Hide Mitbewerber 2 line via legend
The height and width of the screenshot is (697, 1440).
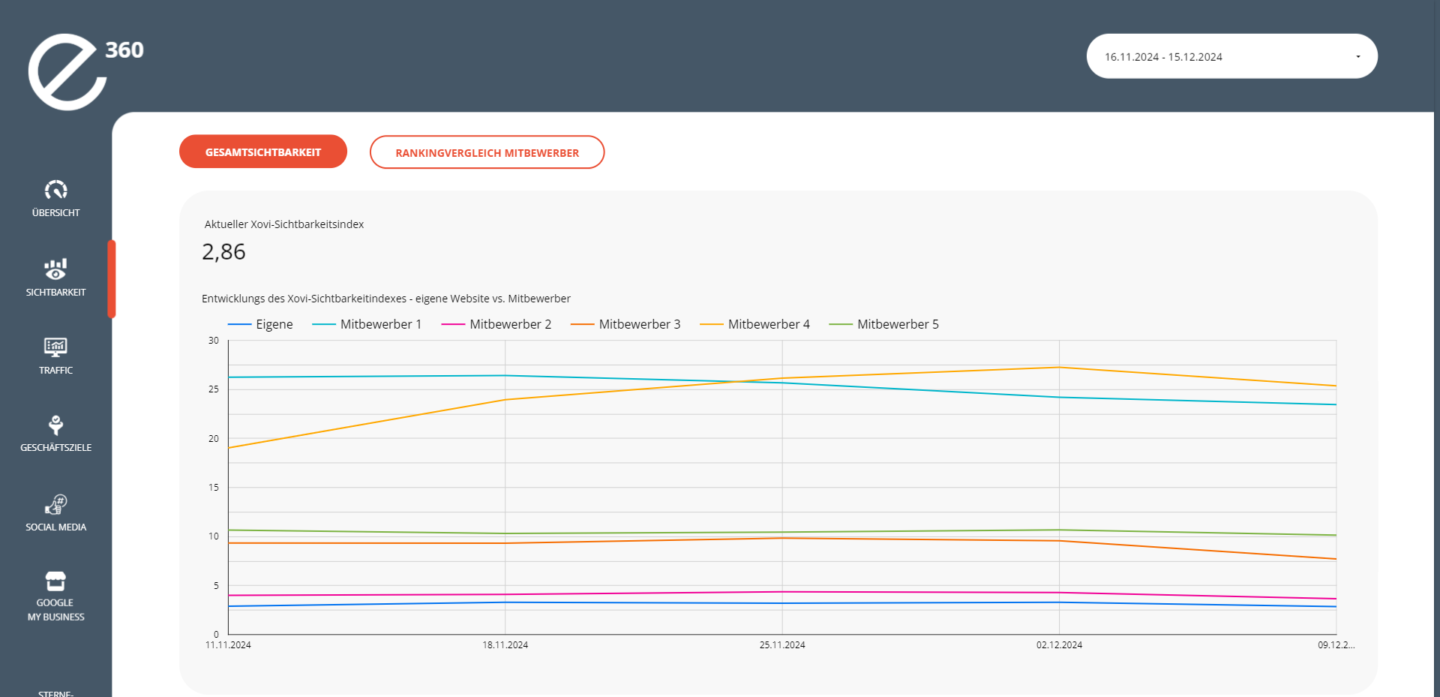pos(497,324)
